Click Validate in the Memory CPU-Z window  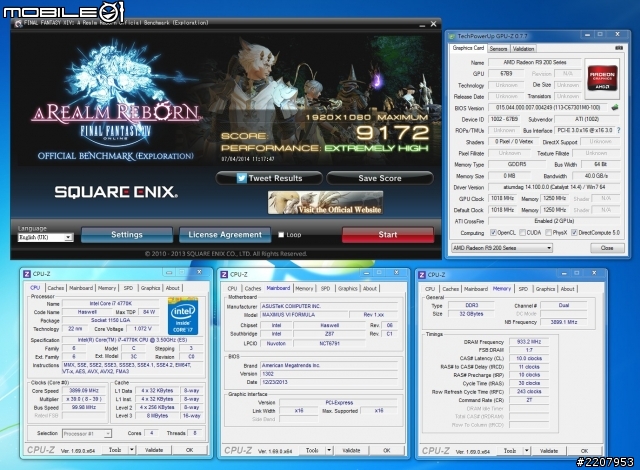(x=549, y=451)
